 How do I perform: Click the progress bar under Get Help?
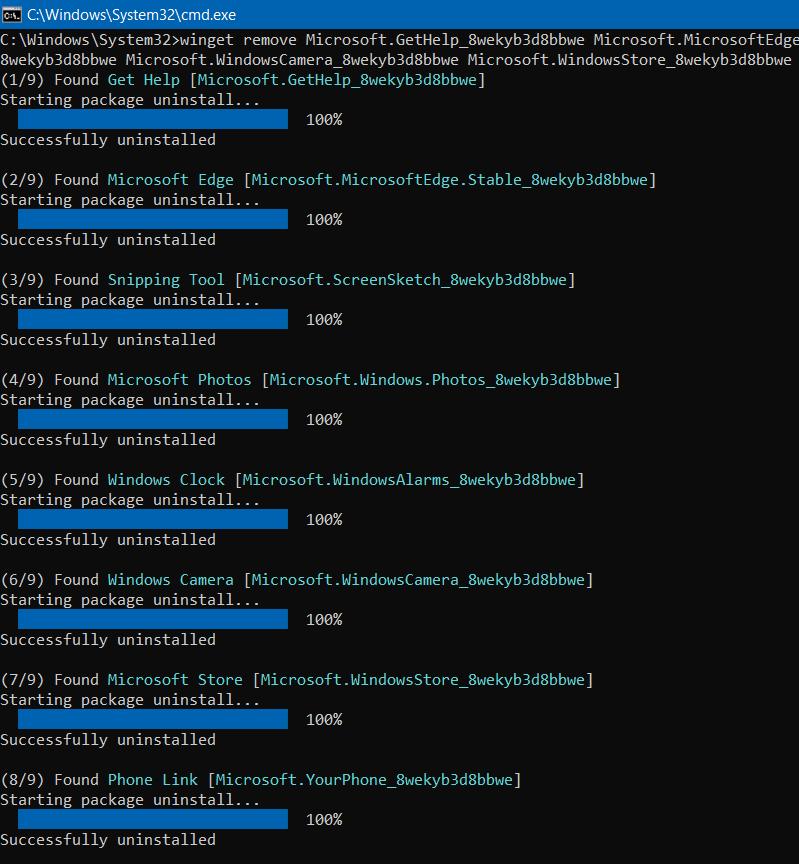[x=153, y=119]
